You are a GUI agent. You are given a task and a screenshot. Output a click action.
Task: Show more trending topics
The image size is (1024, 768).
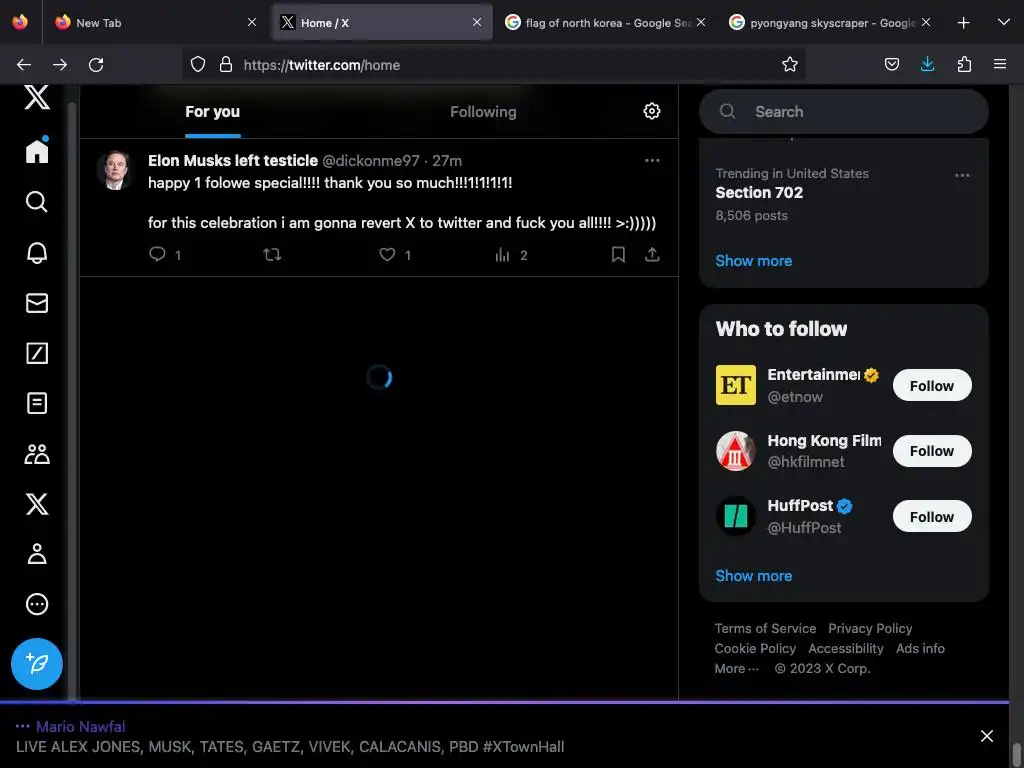click(x=754, y=261)
